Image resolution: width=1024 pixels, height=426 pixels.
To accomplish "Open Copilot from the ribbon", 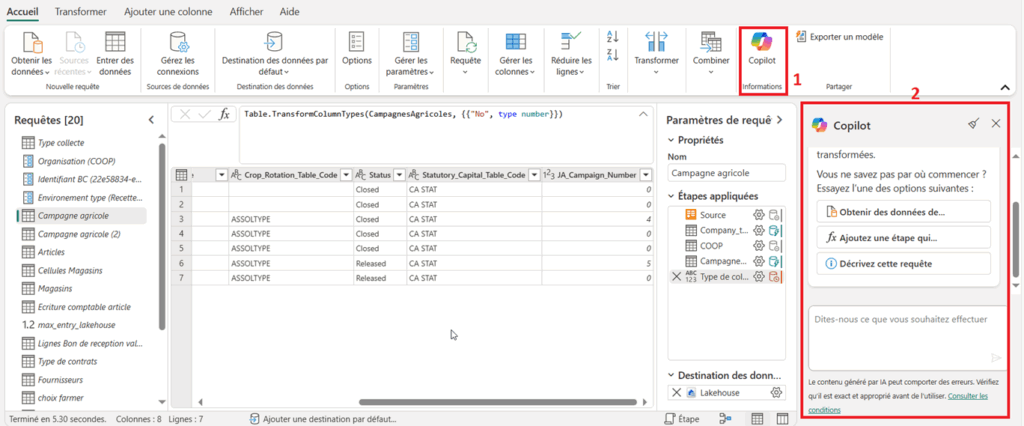I will pyautogui.click(x=763, y=50).
